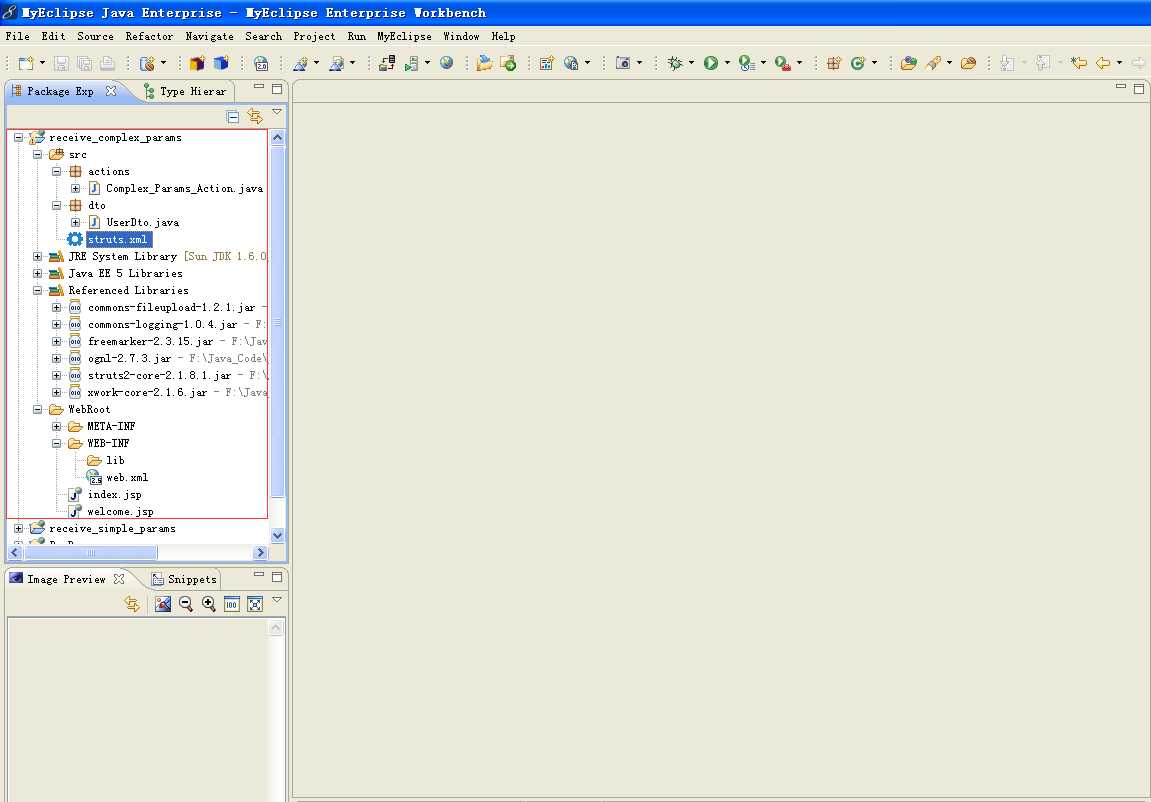The height and width of the screenshot is (802, 1151).
Task: Click the Package Explorer horizontal scroll right arrow
Action: [x=261, y=553]
